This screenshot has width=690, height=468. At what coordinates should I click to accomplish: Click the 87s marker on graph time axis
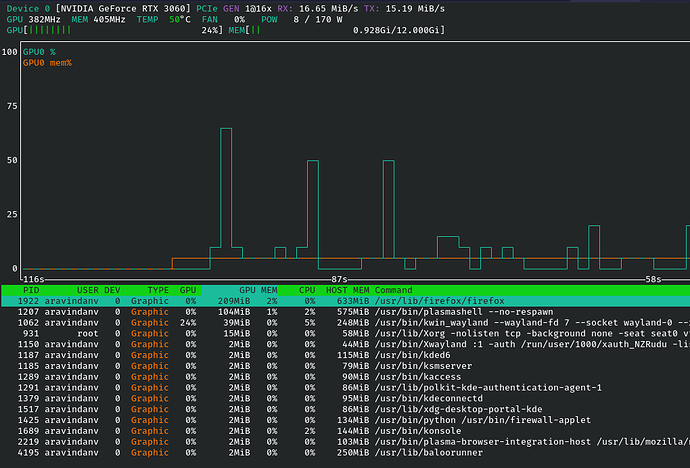(340, 279)
